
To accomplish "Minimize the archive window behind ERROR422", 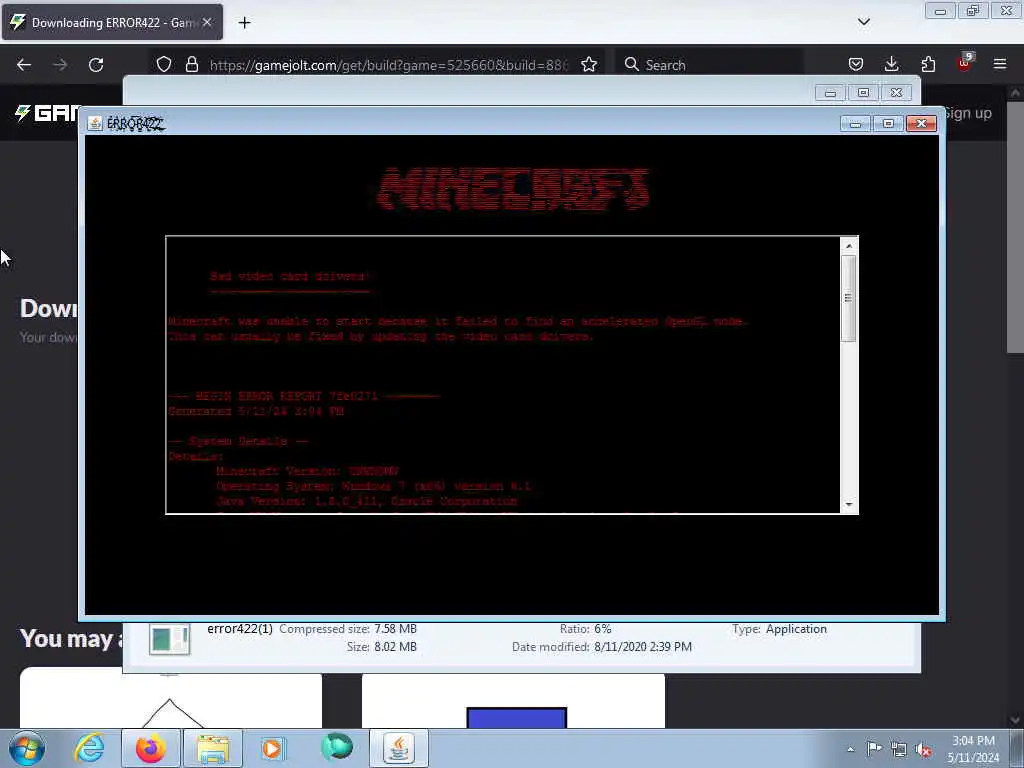I will click(830, 93).
